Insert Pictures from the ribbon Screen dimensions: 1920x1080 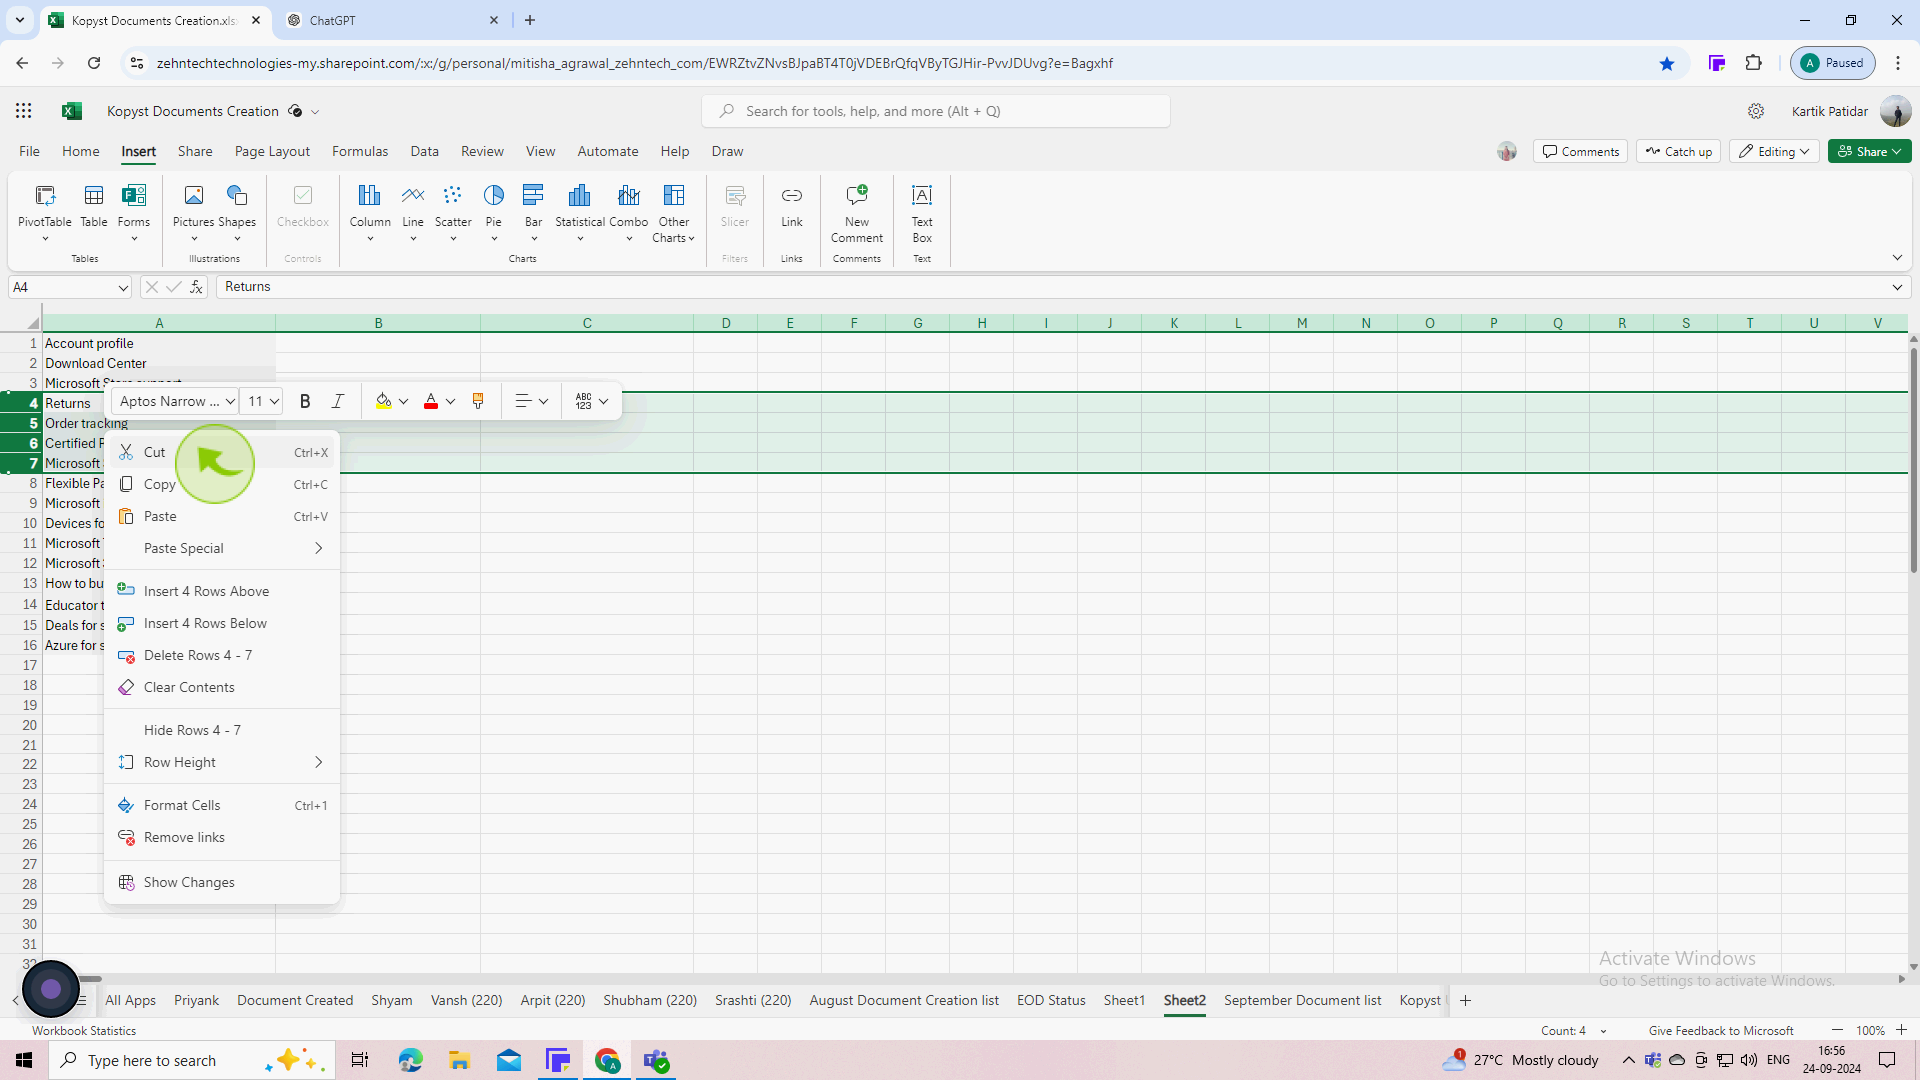(193, 211)
